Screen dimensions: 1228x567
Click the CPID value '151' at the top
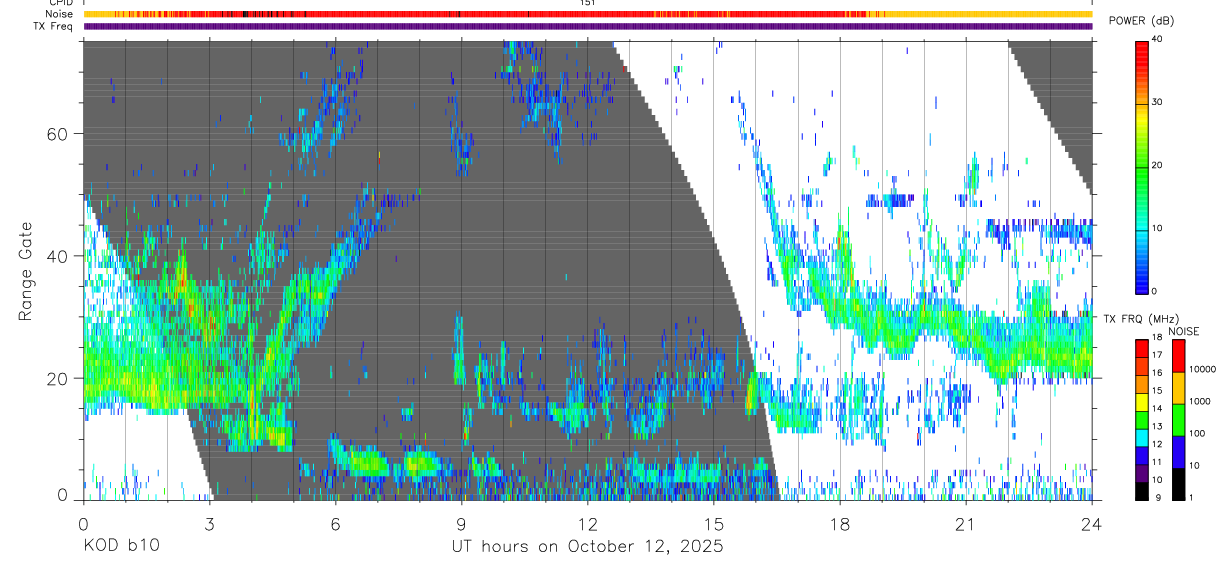588,3
